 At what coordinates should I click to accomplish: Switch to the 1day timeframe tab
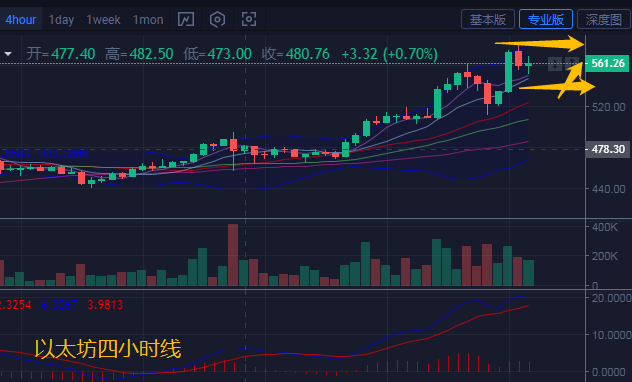[x=61, y=20]
